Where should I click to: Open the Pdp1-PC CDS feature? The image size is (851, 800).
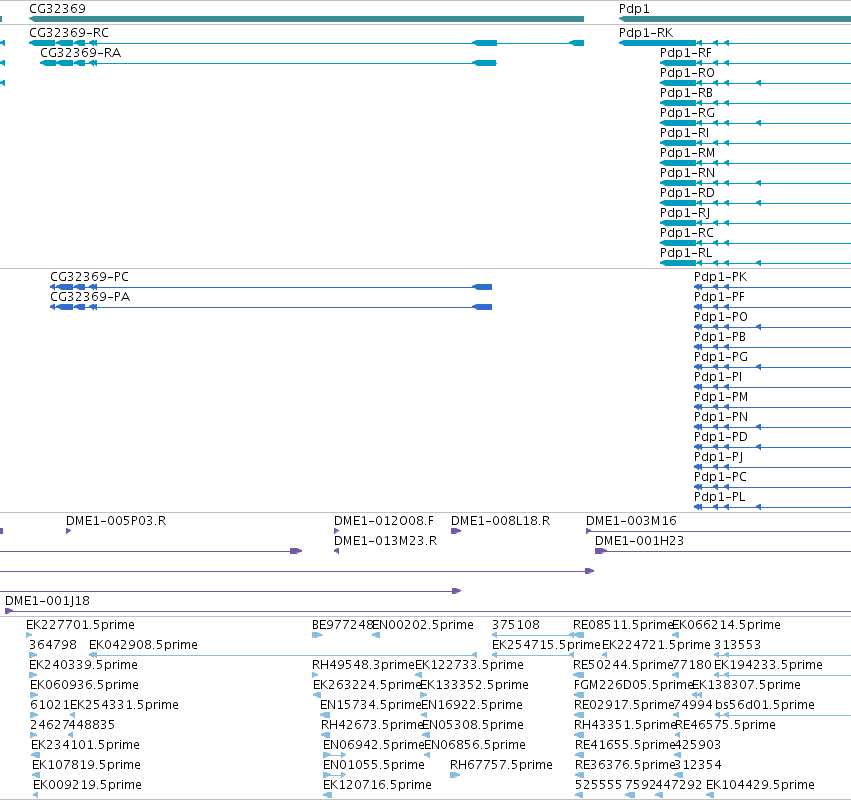point(720,477)
